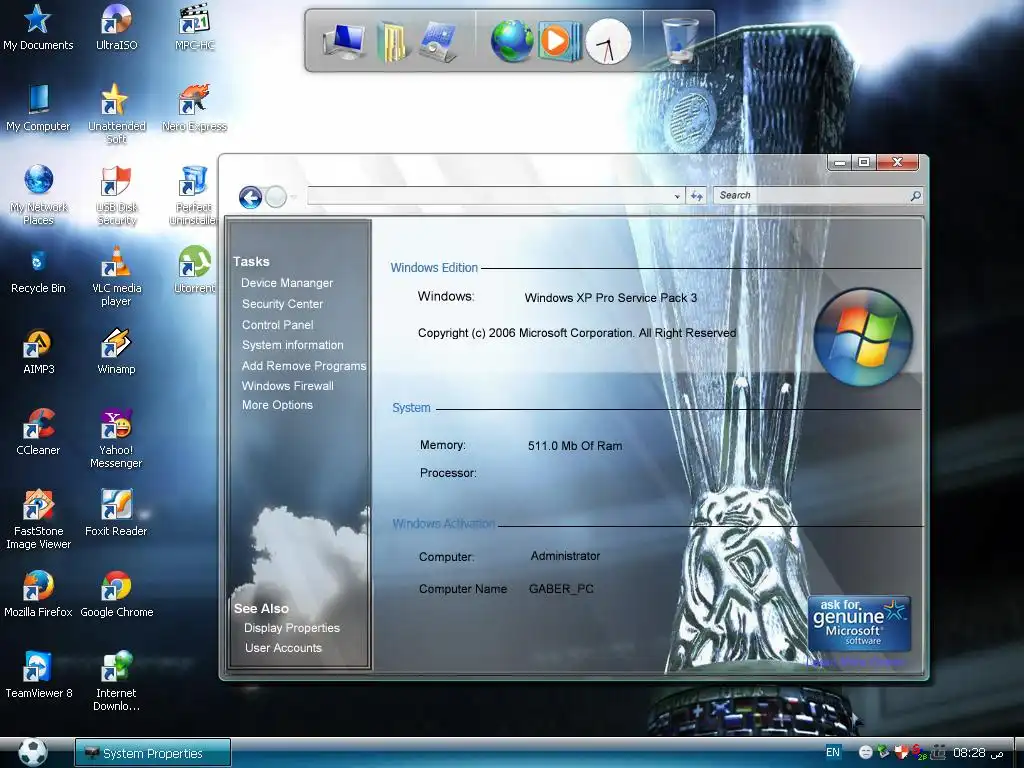This screenshot has width=1024, height=768.
Task: Open recent pages arrow beside navigation buttons
Action: click(294, 197)
